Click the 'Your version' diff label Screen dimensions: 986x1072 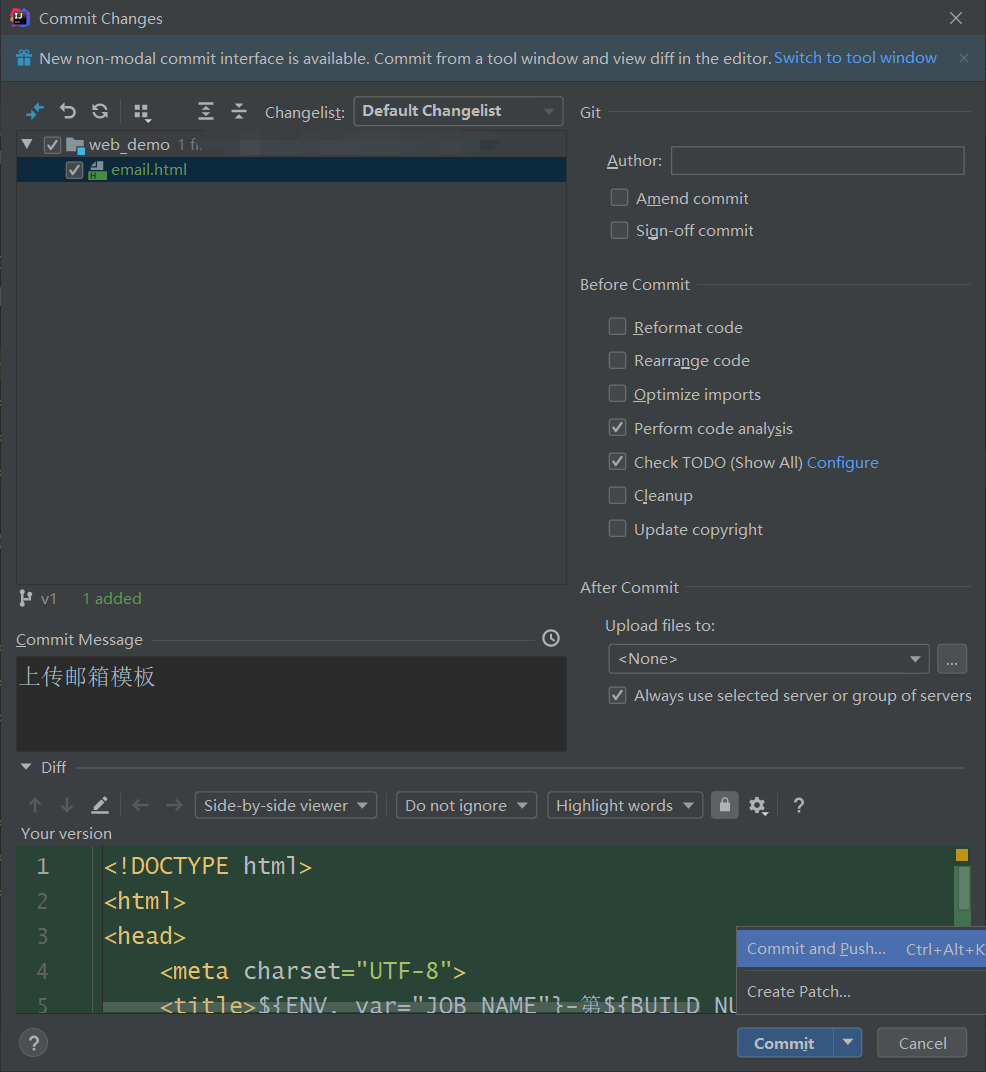(x=66, y=833)
